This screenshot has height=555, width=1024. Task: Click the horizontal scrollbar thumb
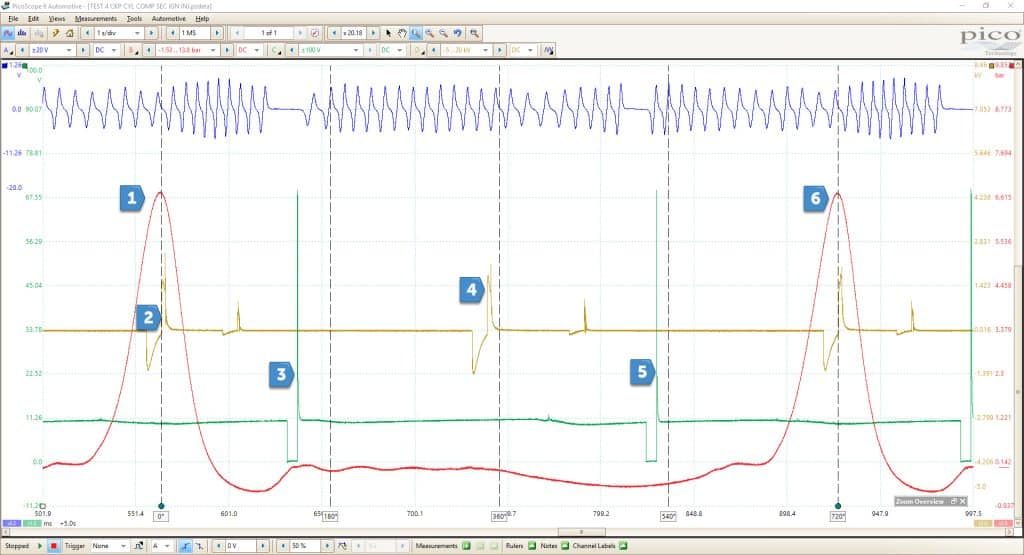tap(581, 532)
